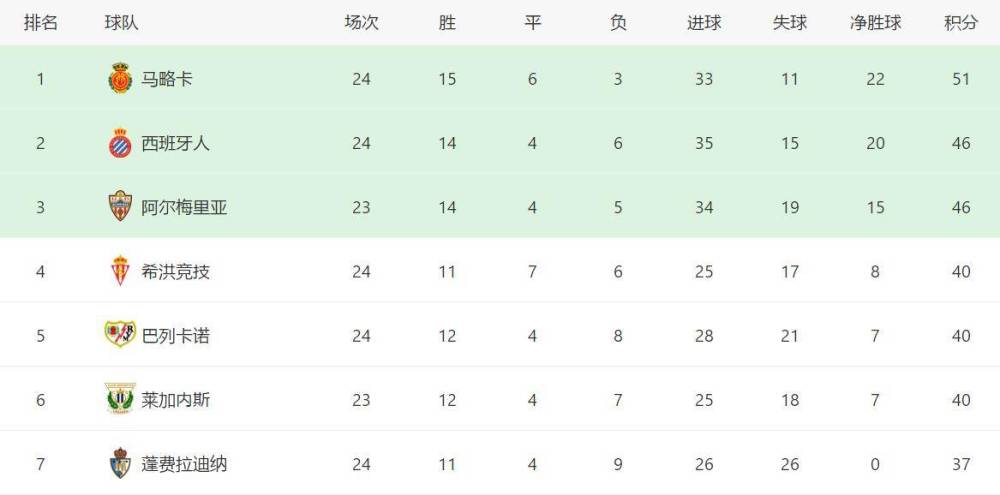Image resolution: width=1000 pixels, height=495 pixels.
Task: Select the 希洪竞技 crest icon
Action: tap(120, 270)
